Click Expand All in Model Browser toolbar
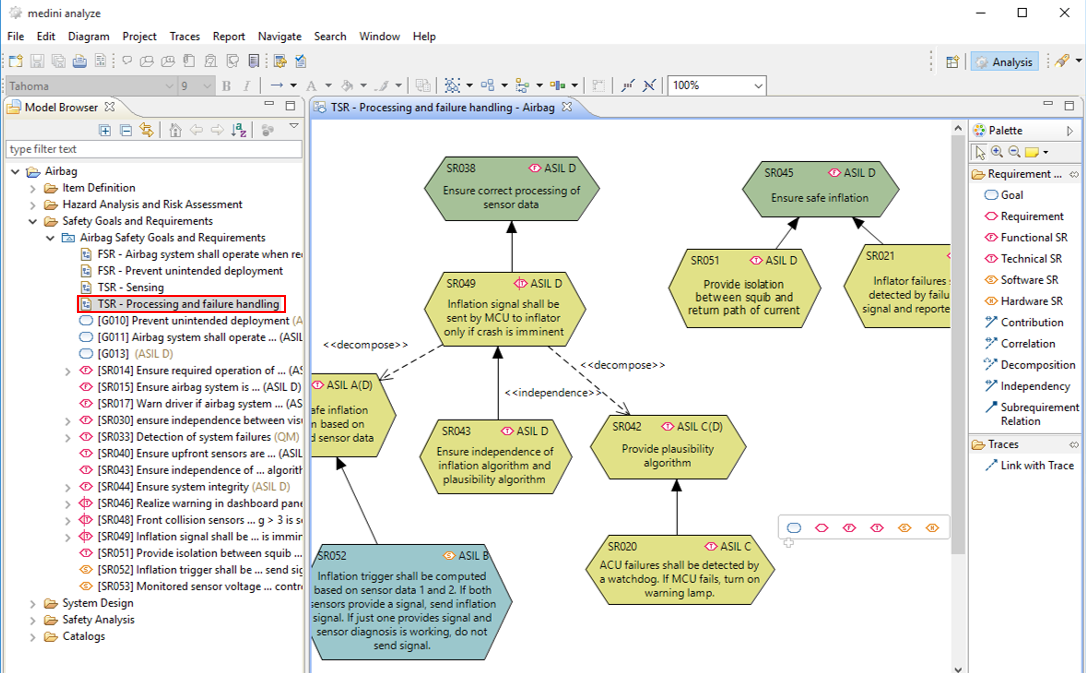This screenshot has height=673, width=1086. tap(105, 130)
